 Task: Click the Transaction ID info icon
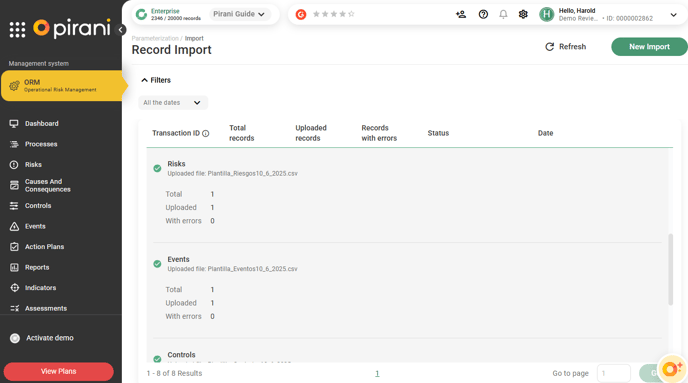pos(205,133)
